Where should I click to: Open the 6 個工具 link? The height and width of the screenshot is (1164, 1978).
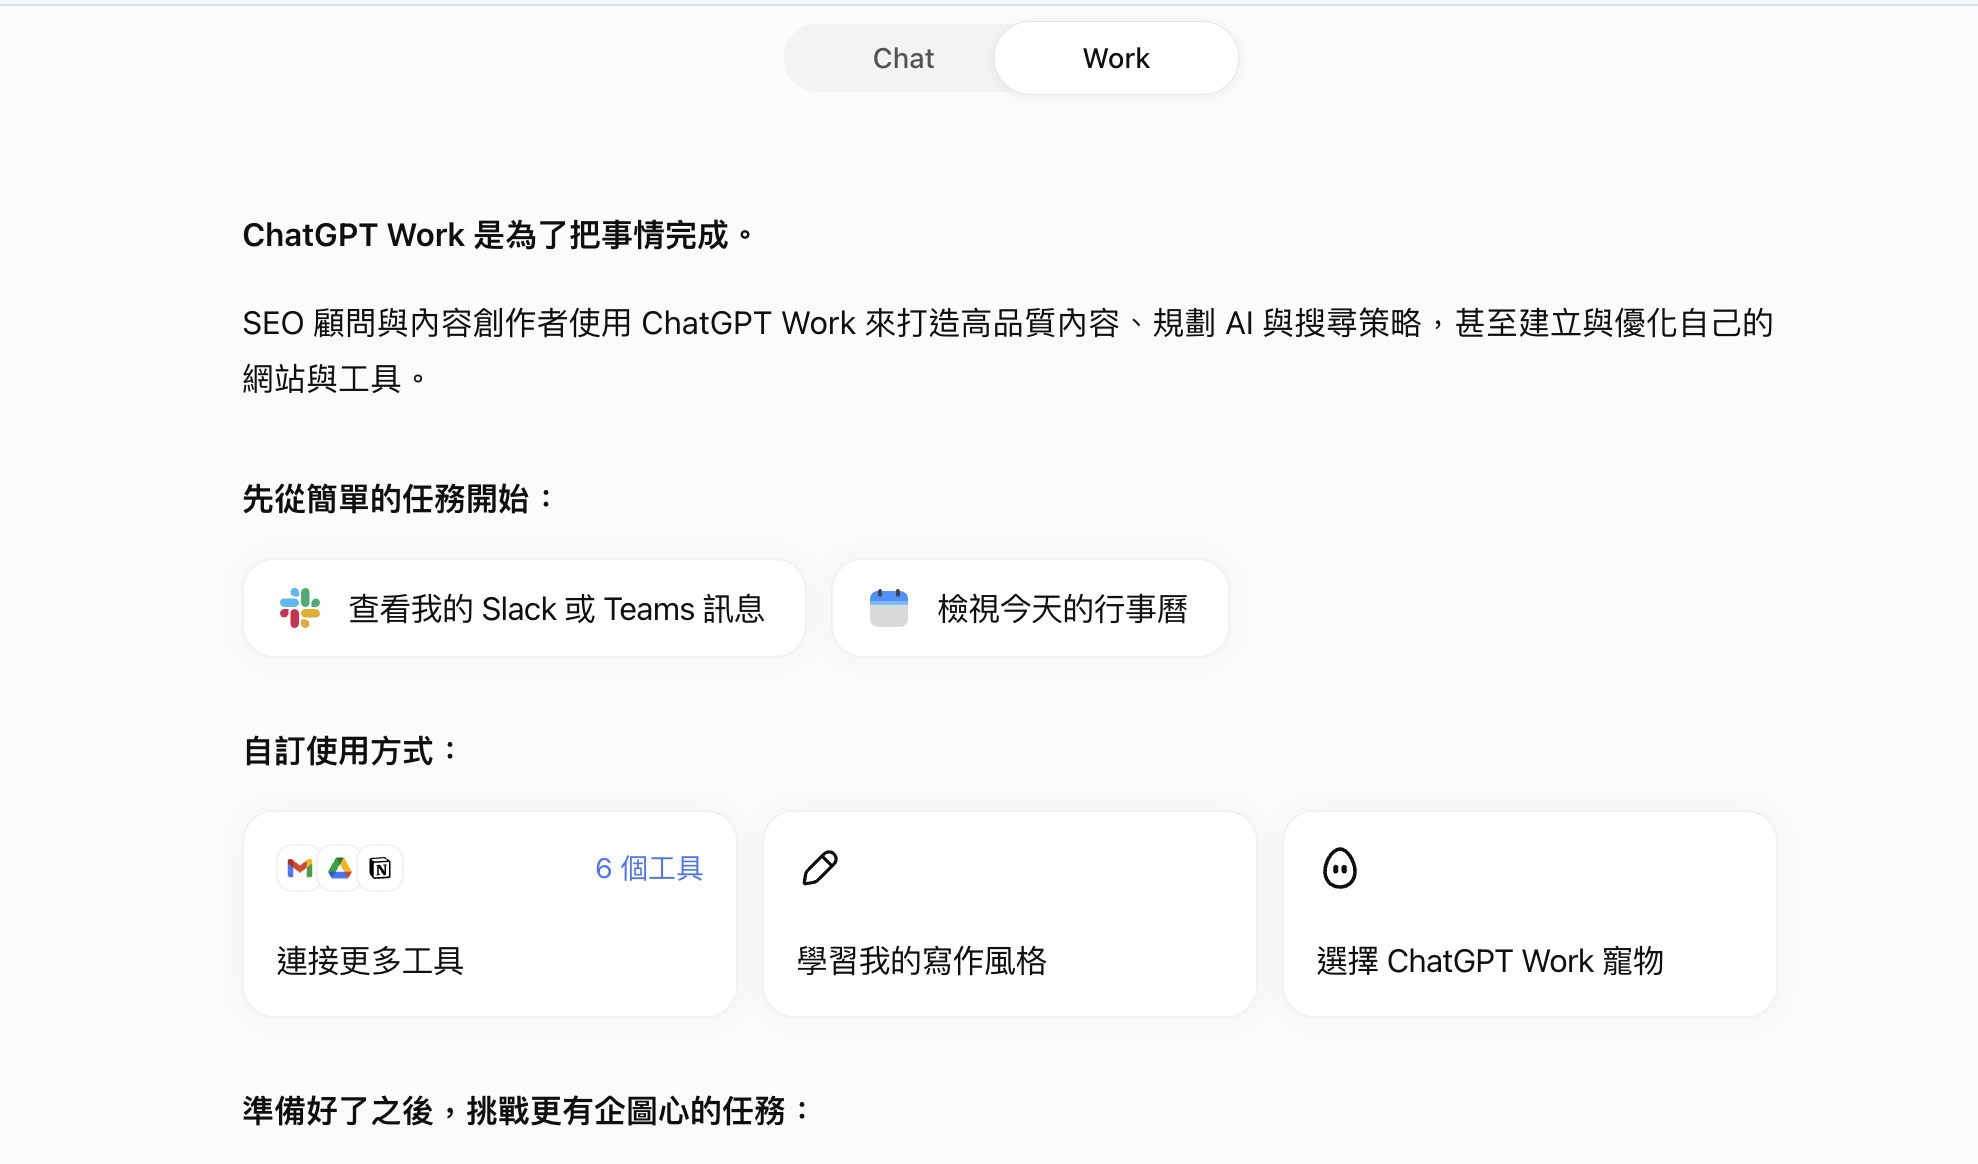pos(649,868)
